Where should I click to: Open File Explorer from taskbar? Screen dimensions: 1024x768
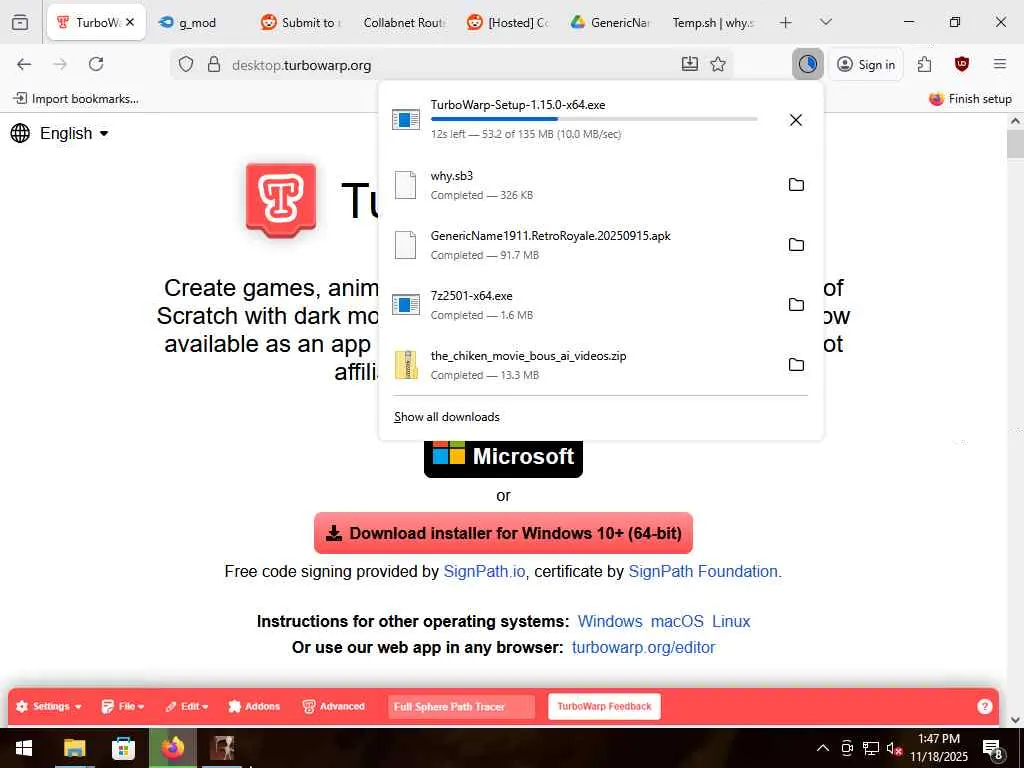coord(74,748)
